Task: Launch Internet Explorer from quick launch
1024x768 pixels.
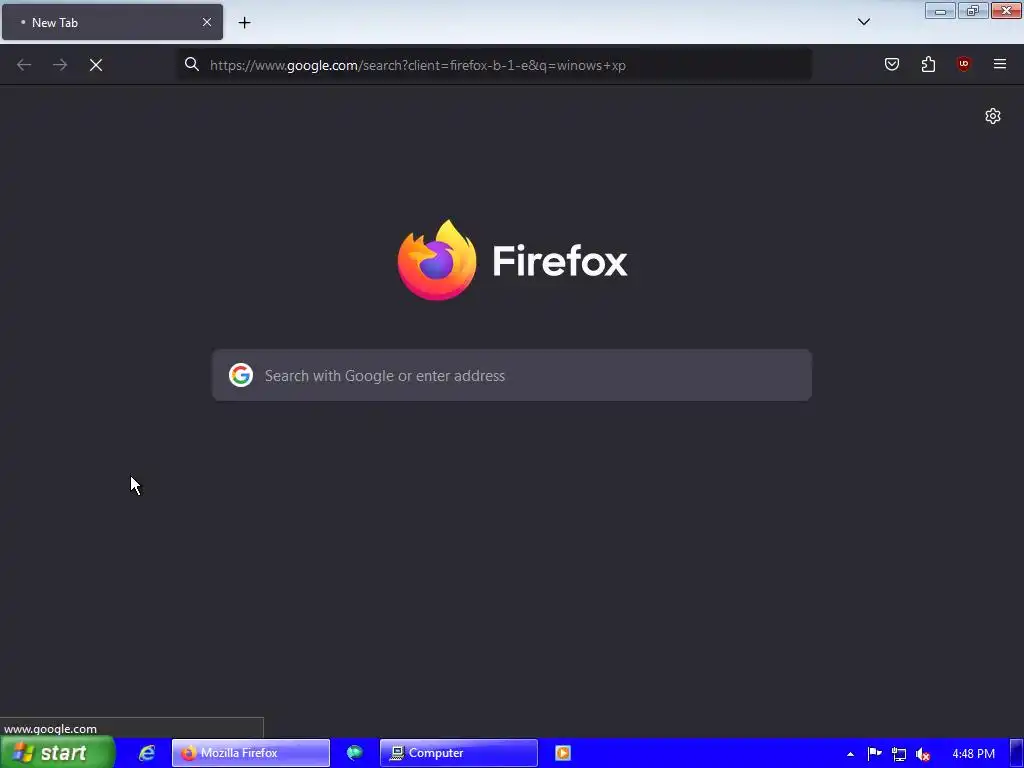Action: click(147, 753)
